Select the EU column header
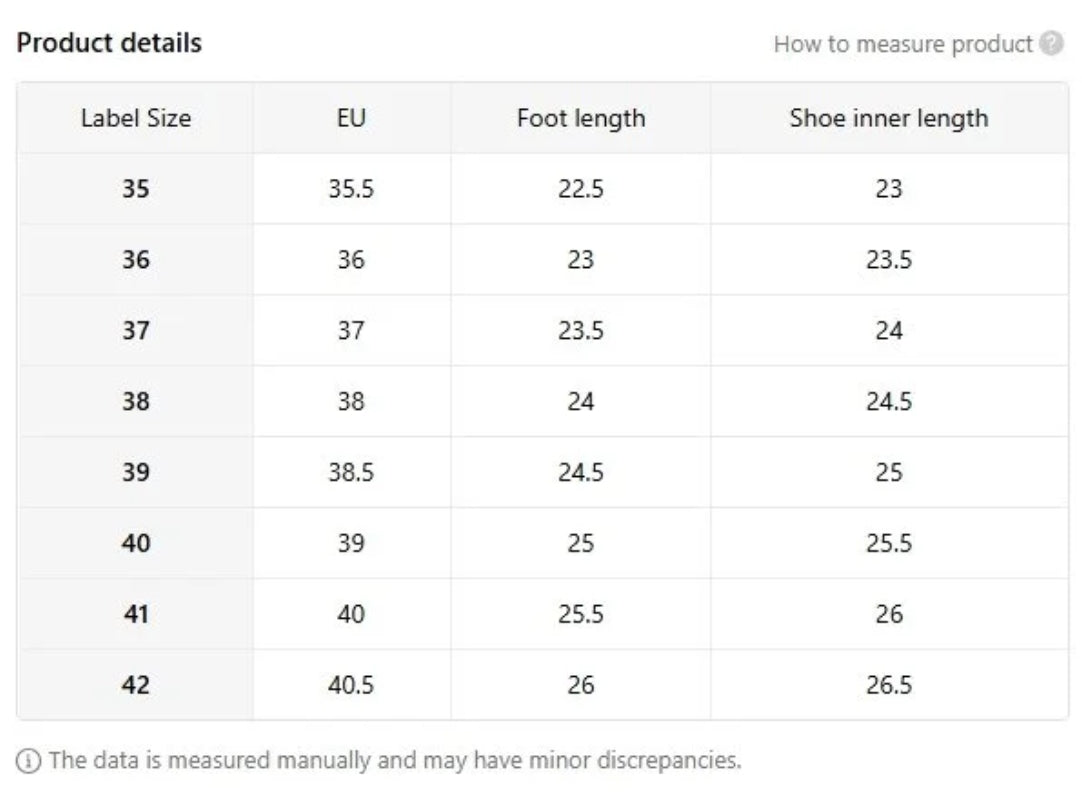Screen dimensions: 1082x803 (351, 118)
